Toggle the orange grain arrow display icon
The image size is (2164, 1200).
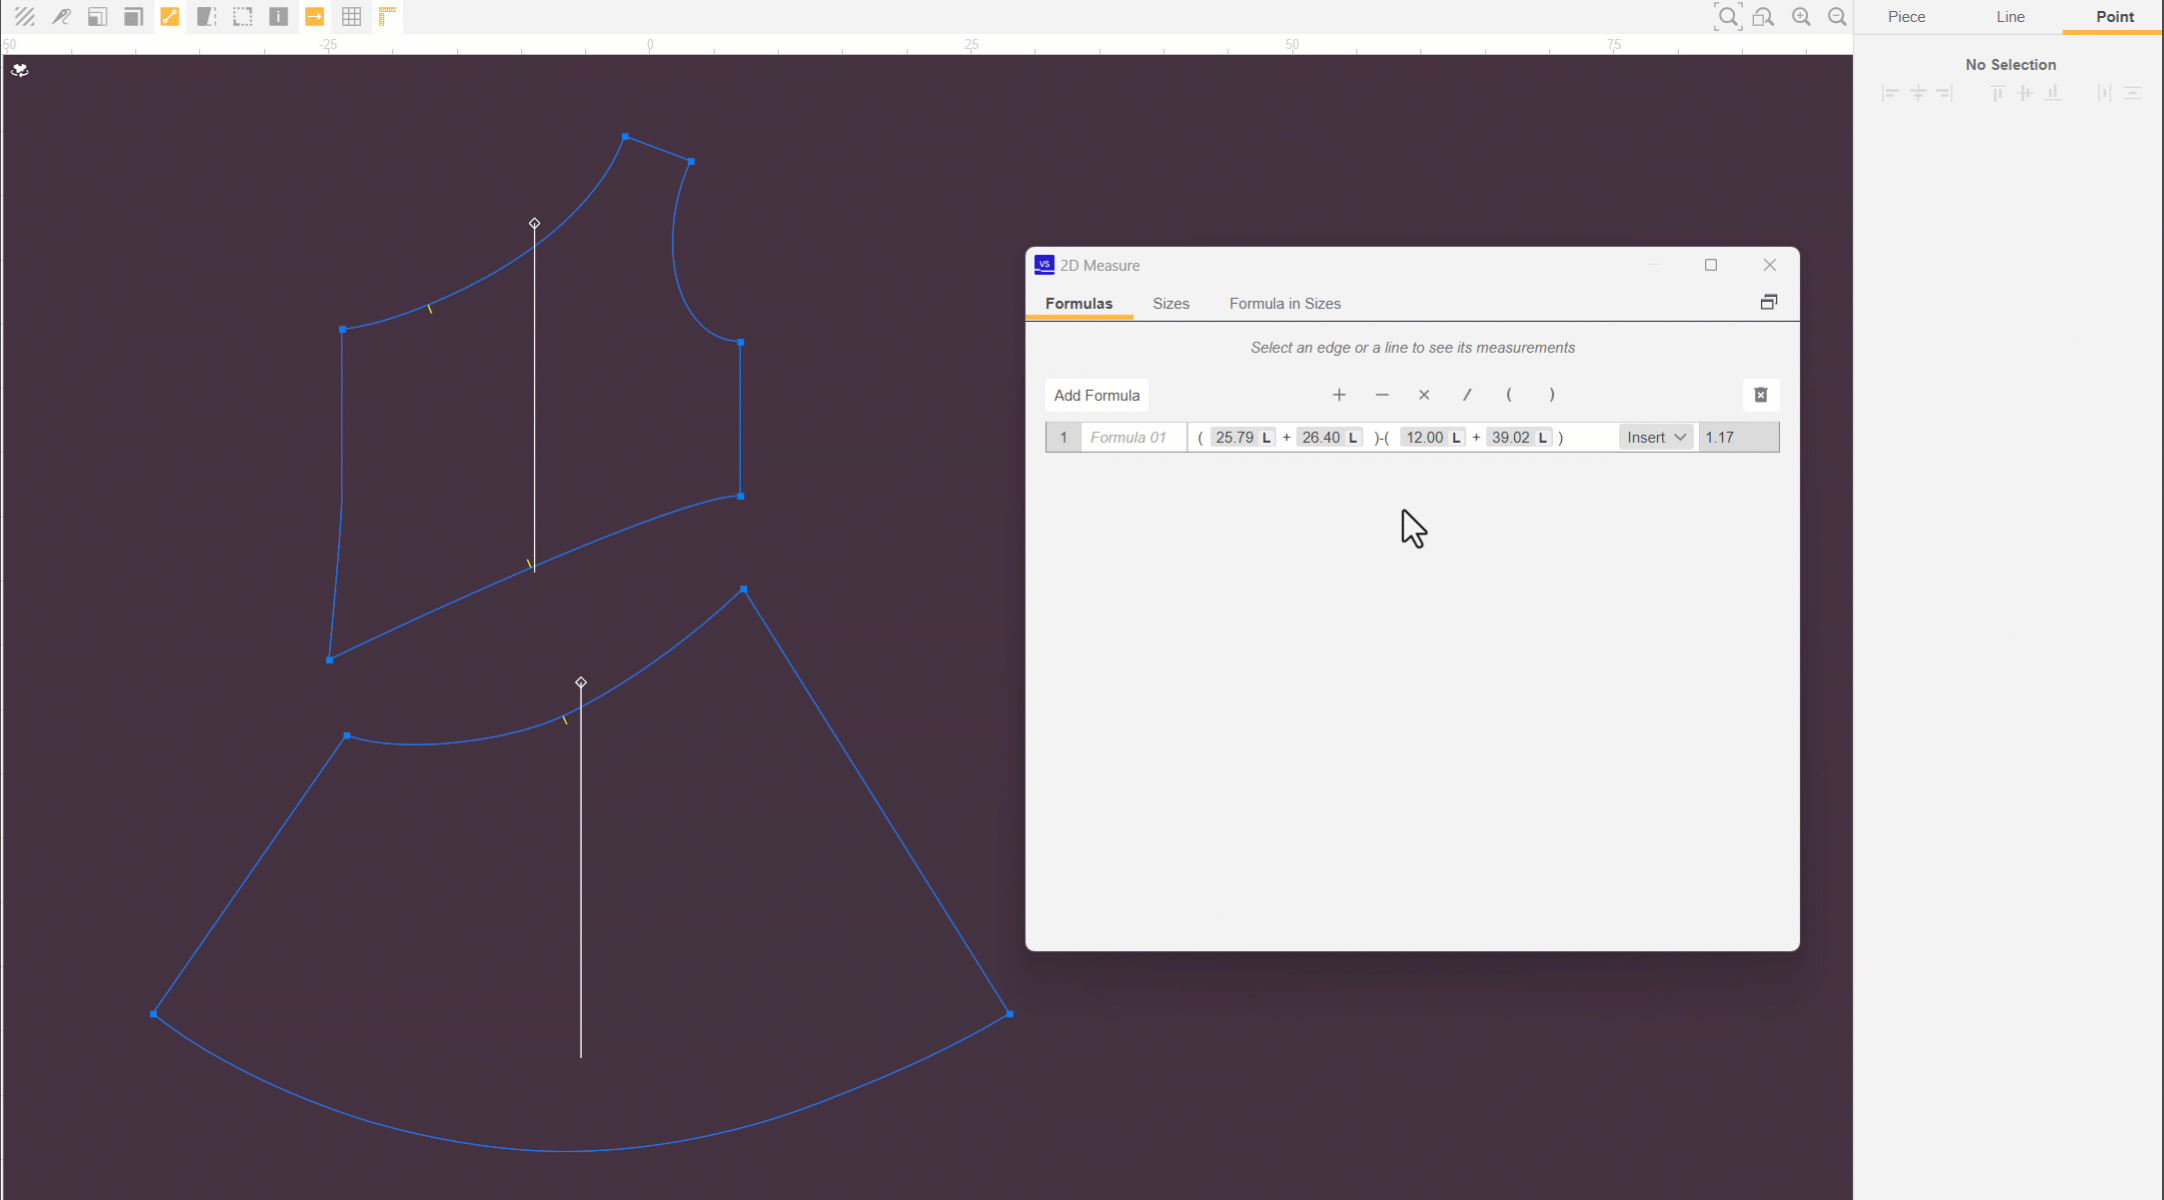[x=315, y=17]
